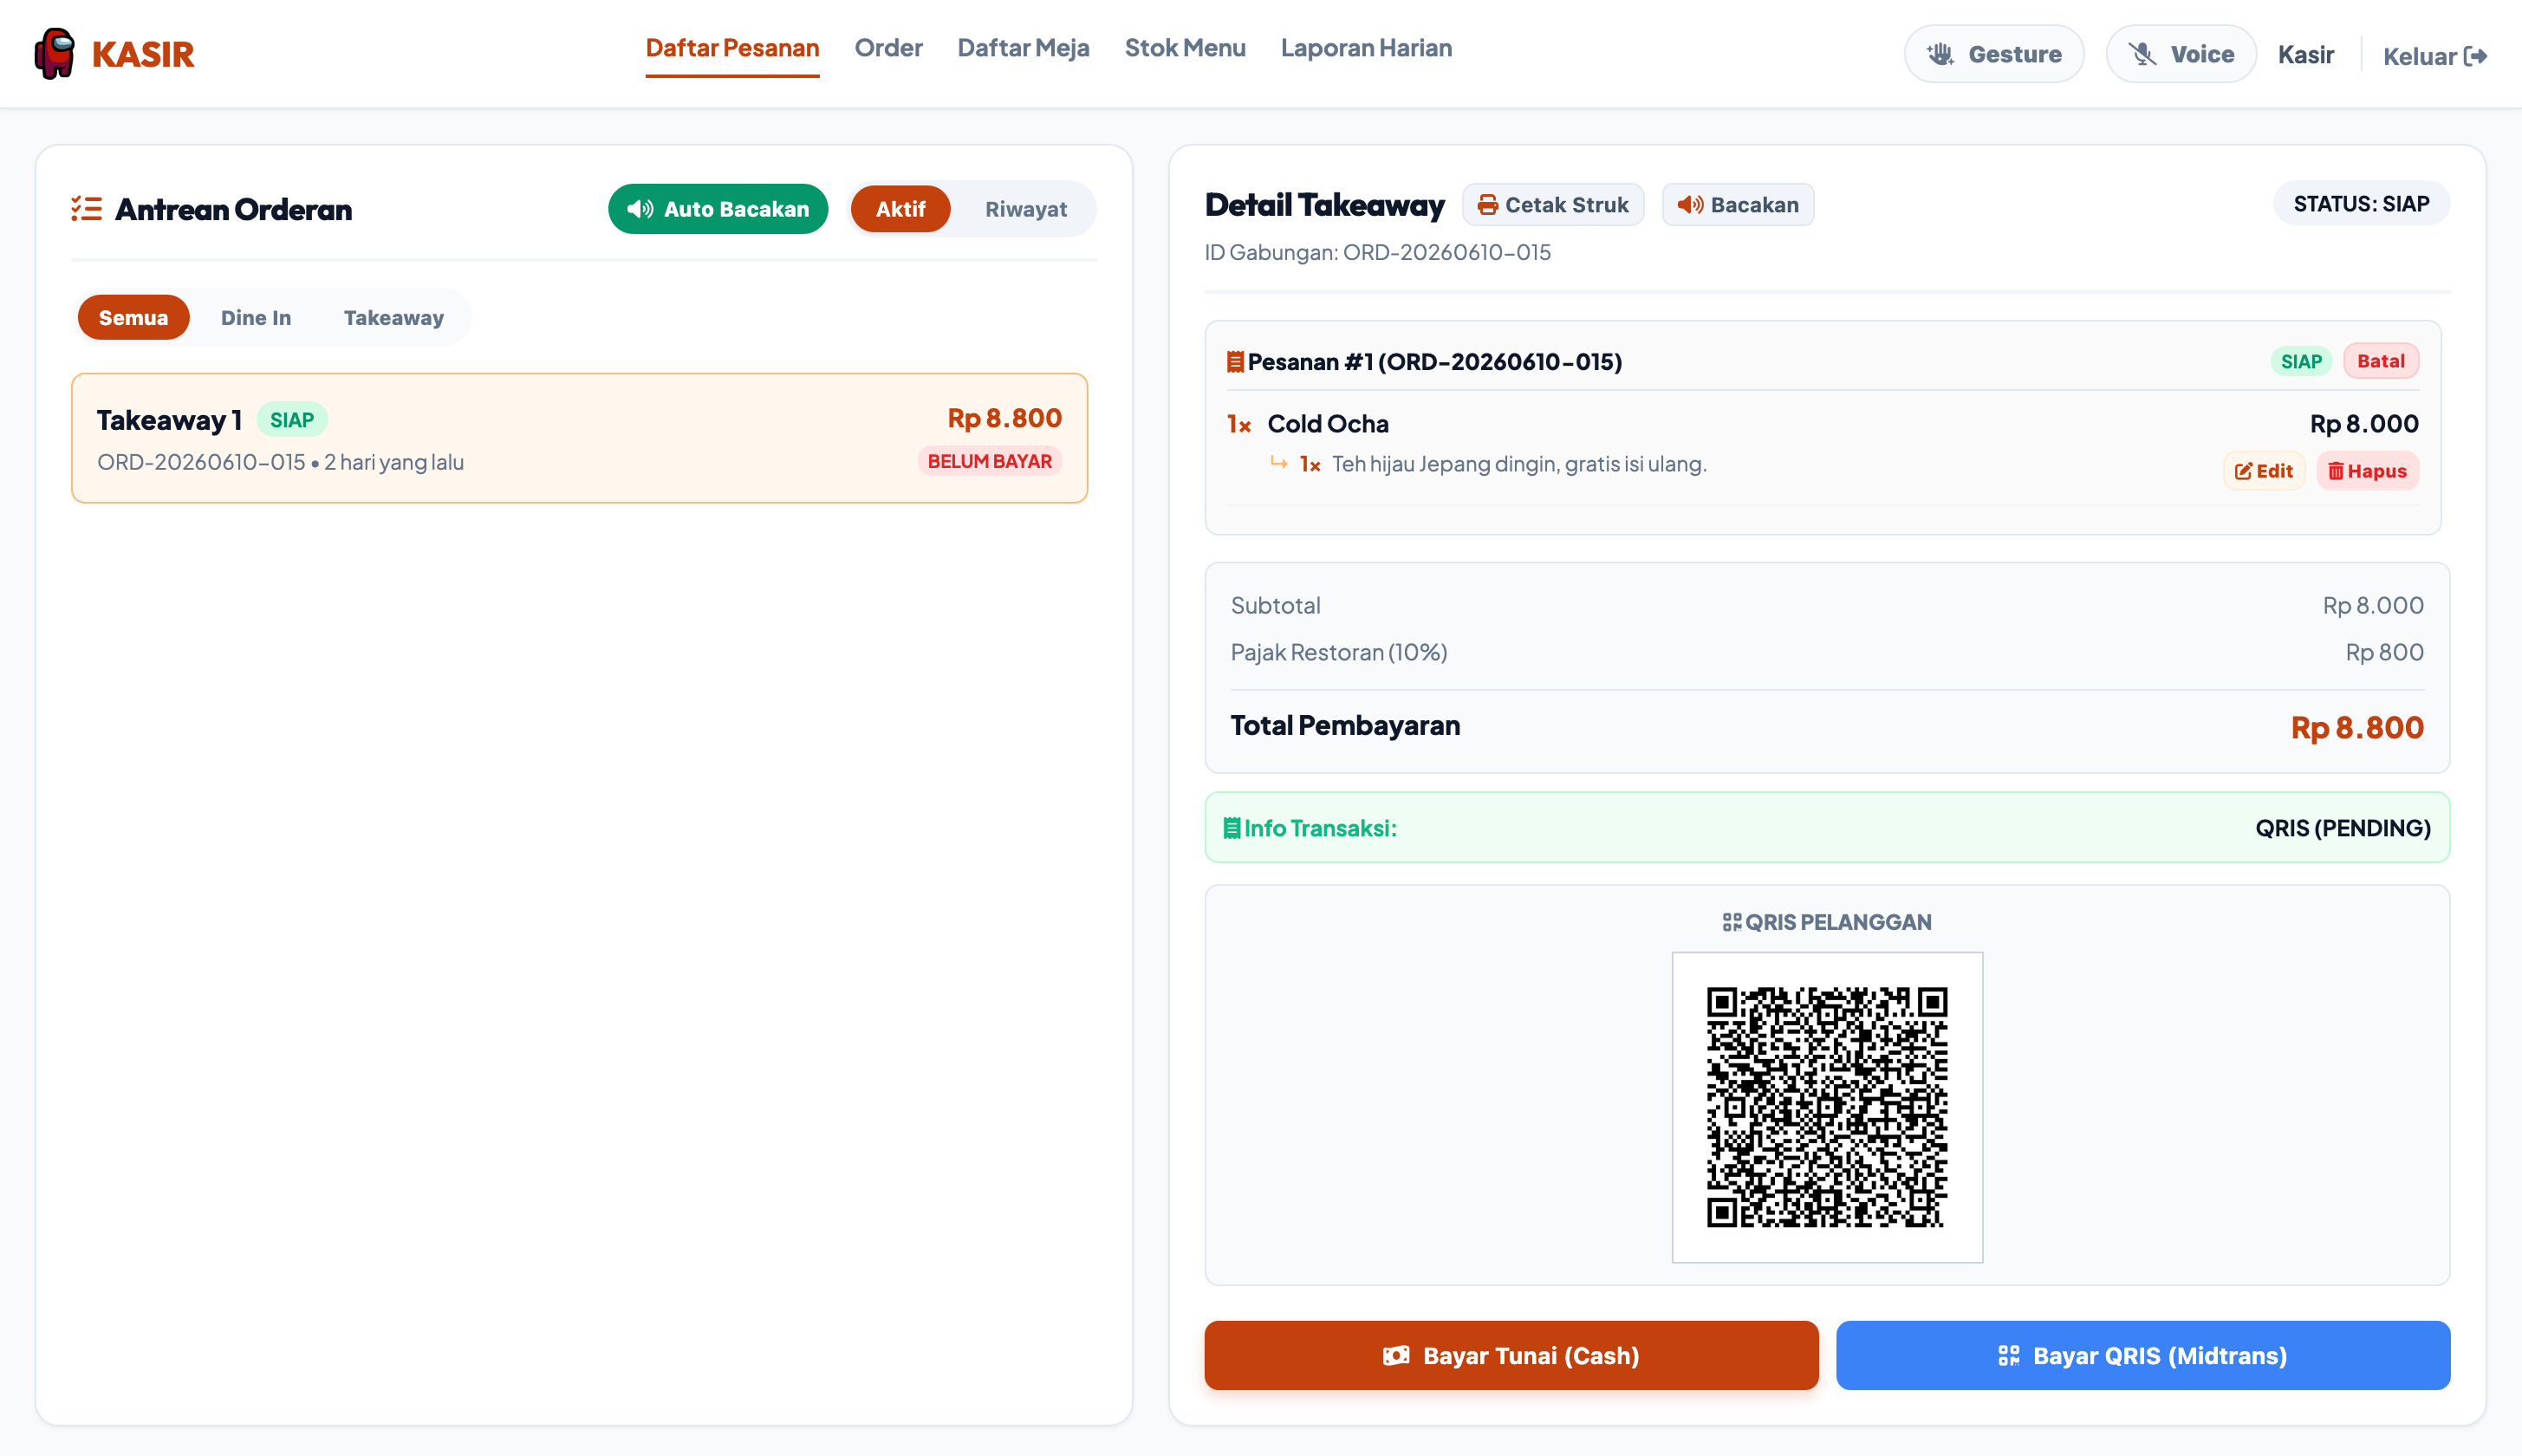Edit the Cold Ocha item

(2264, 471)
